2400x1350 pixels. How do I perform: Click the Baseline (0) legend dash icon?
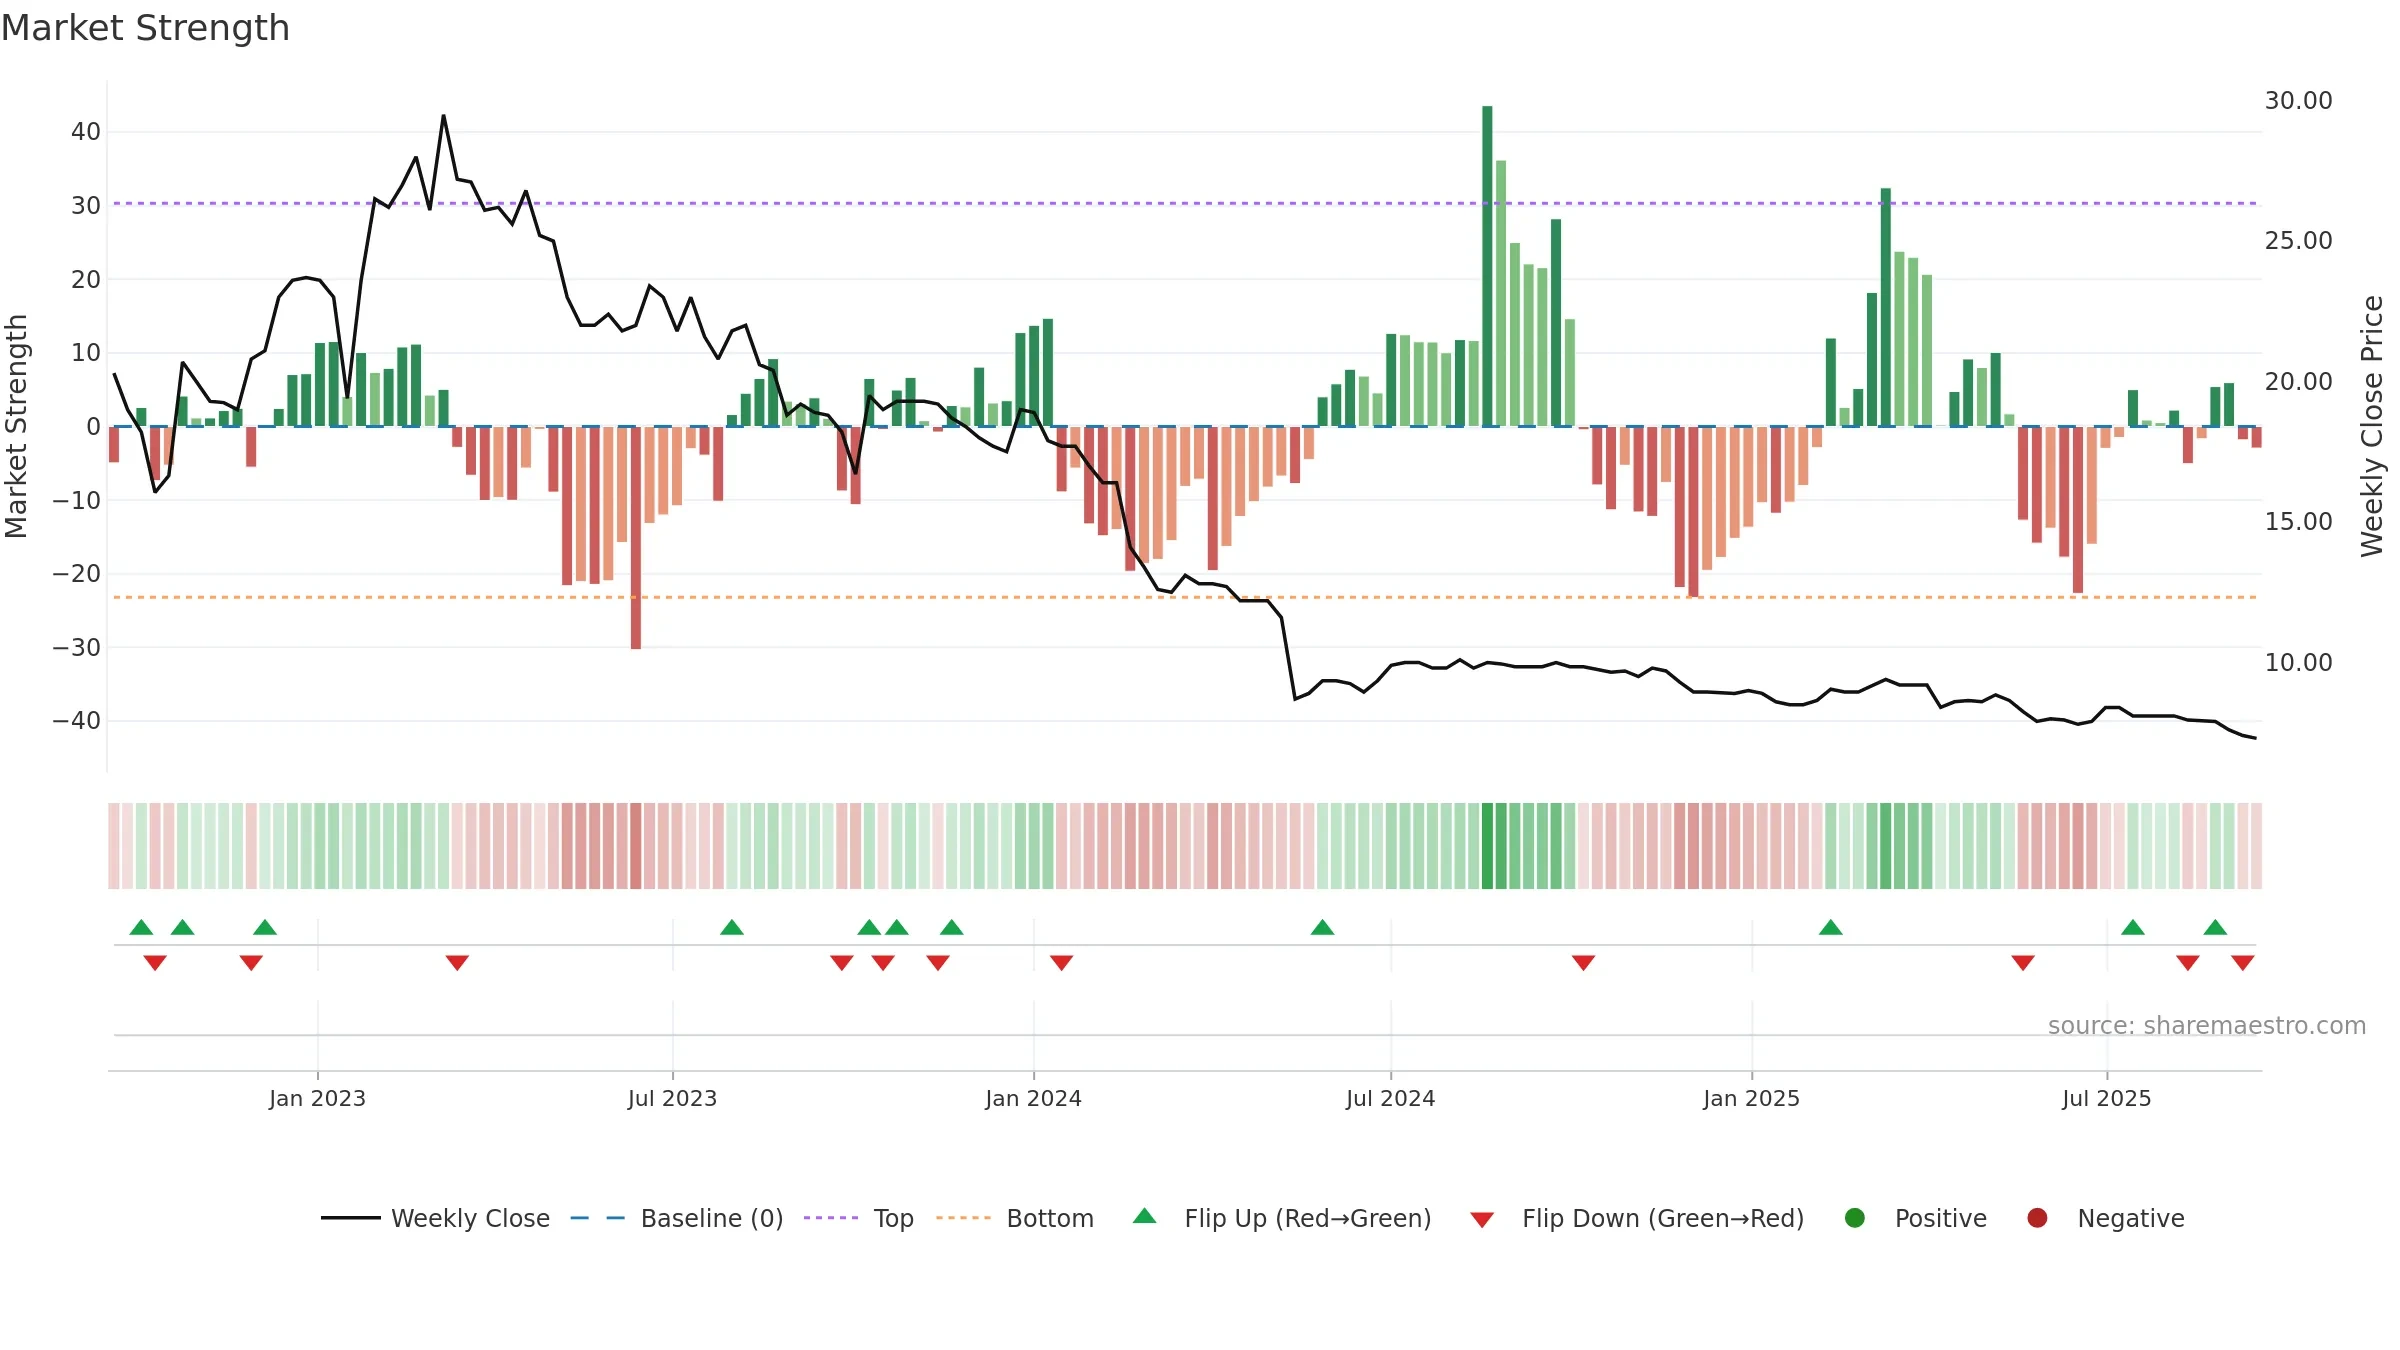597,1218
